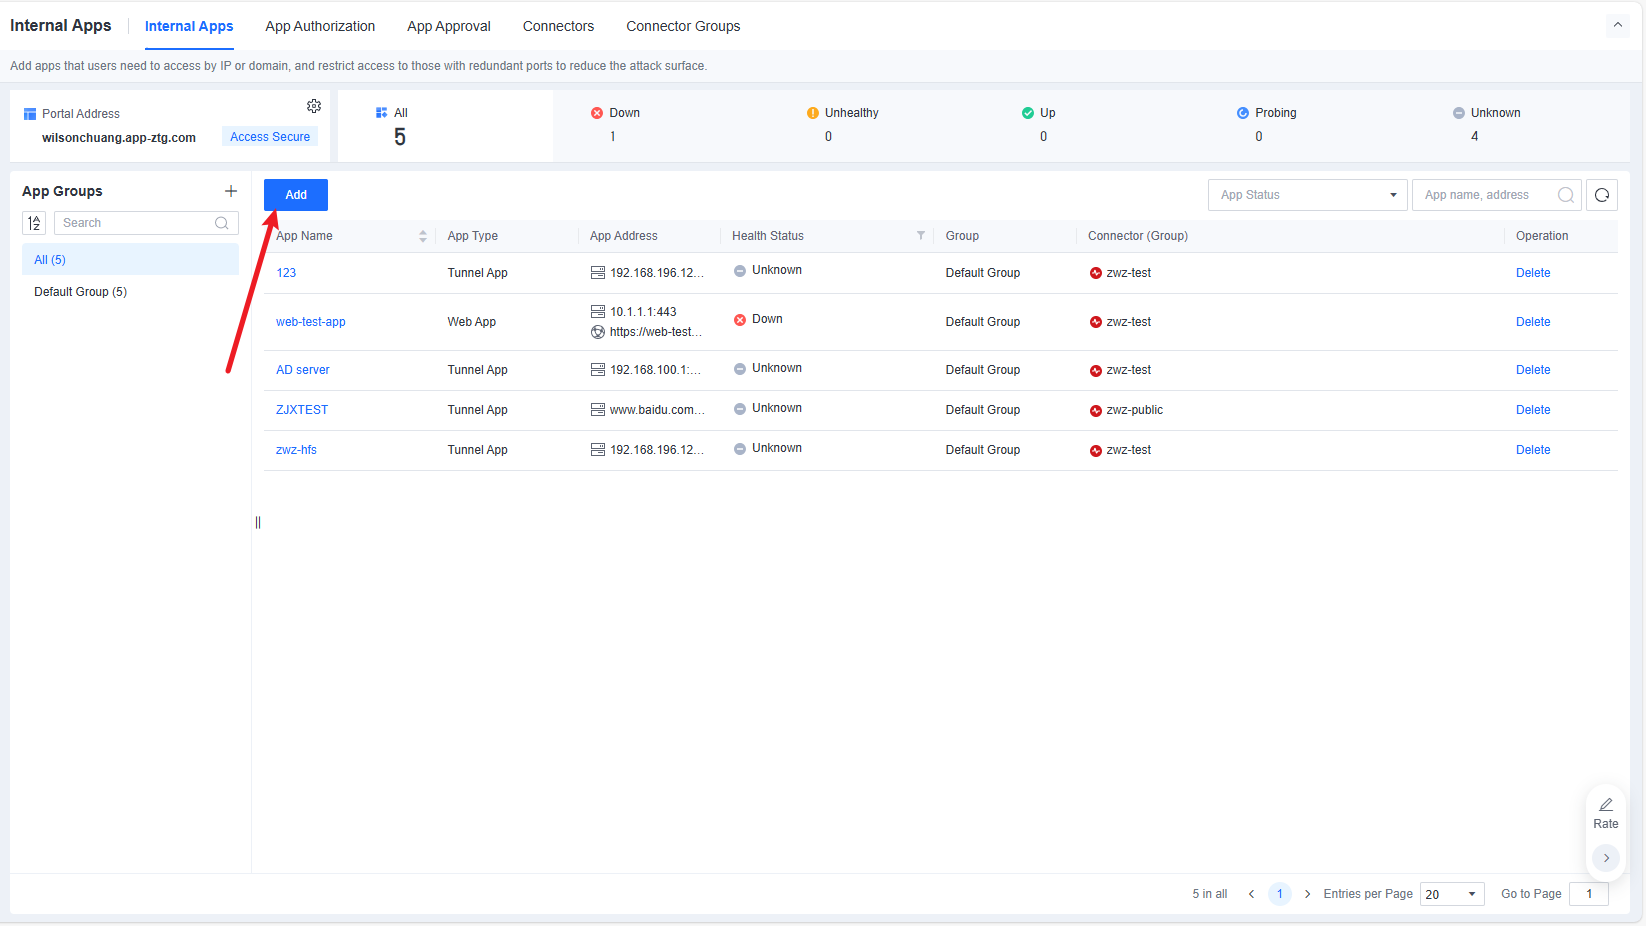Click the Access Secure link
1646x926 pixels.
pyautogui.click(x=270, y=137)
